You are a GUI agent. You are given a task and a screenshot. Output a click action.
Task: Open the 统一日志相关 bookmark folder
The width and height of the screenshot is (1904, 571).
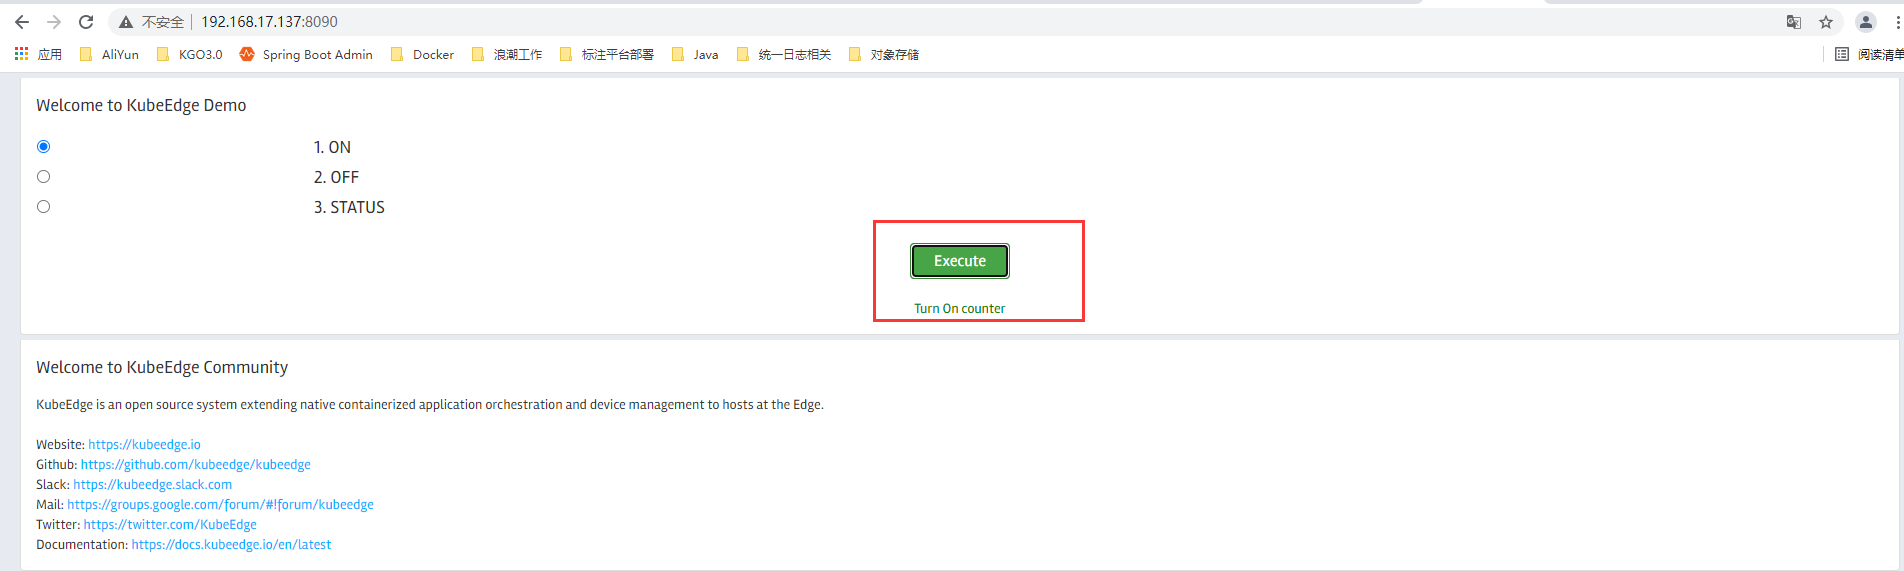[x=784, y=54]
